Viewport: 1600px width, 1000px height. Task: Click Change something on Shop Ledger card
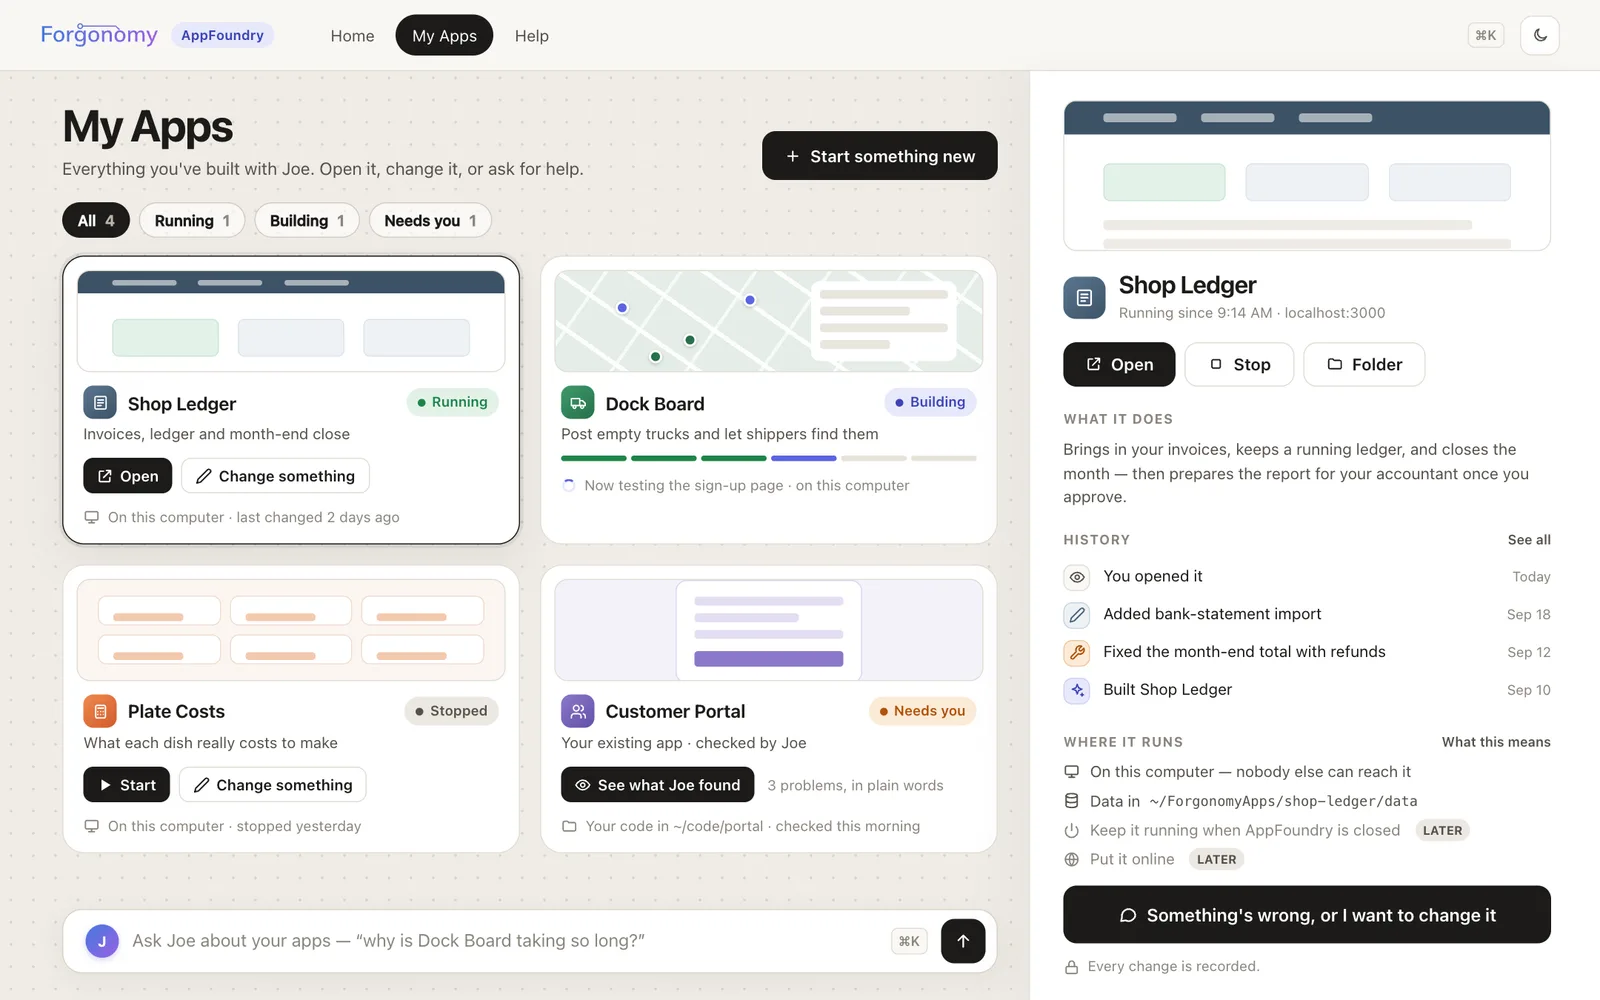(275, 476)
